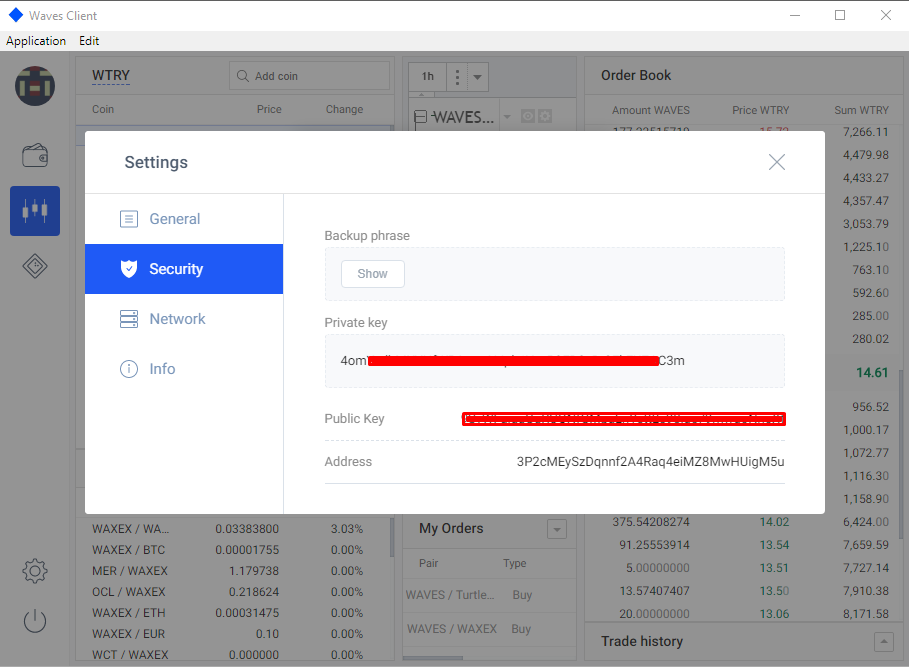Go to the Network settings tab
The width and height of the screenshot is (909, 667).
coord(184,319)
